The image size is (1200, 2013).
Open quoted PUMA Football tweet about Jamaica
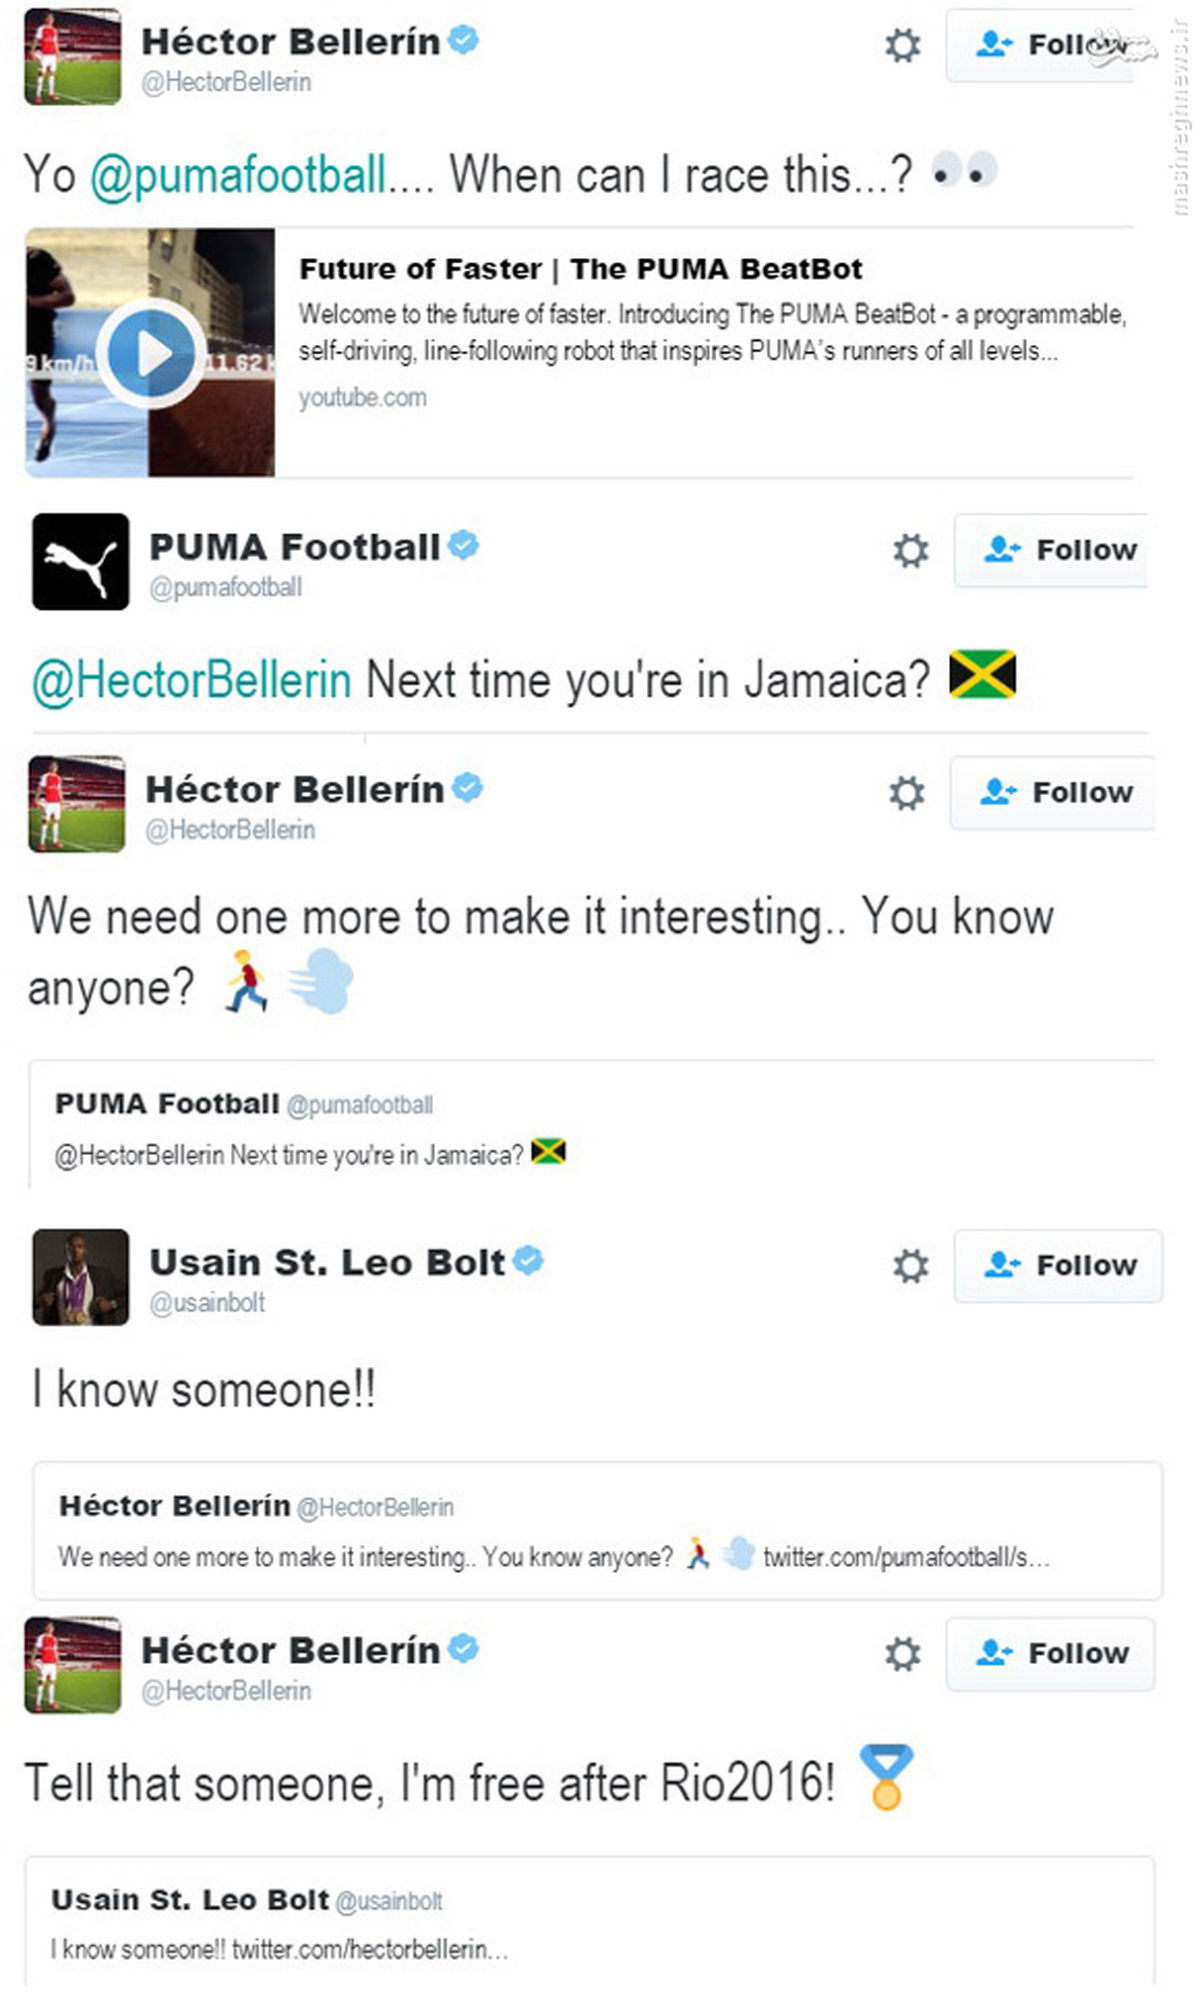590,1124
